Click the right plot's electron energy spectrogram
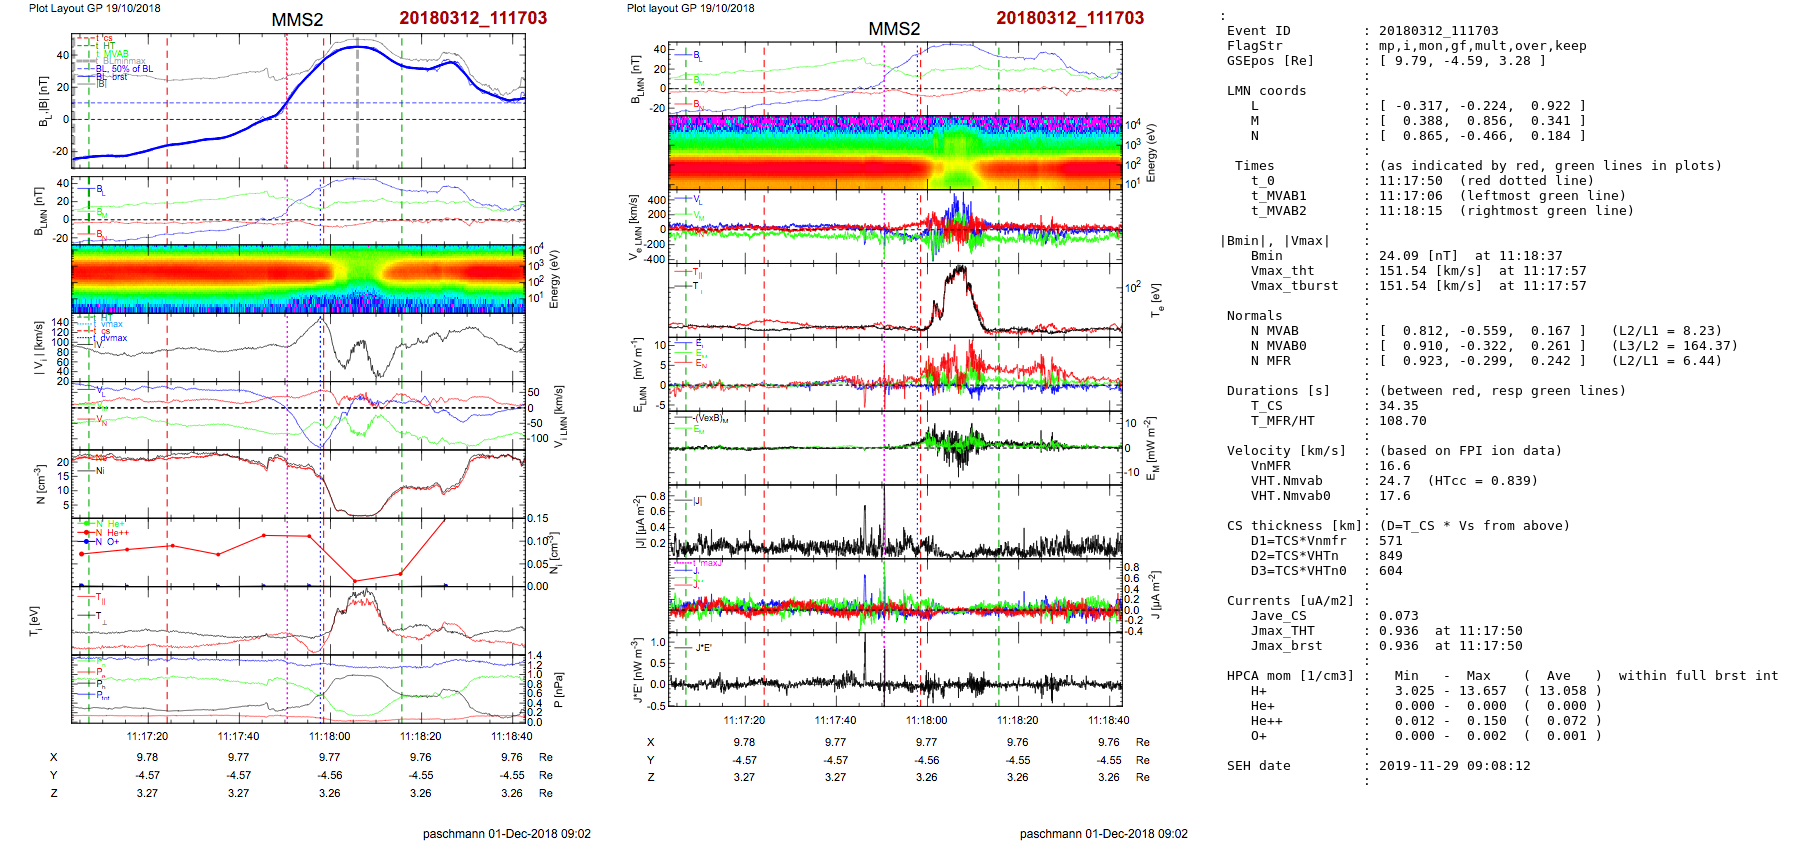Image resolution: width=1804 pixels, height=841 pixels. [x=894, y=152]
